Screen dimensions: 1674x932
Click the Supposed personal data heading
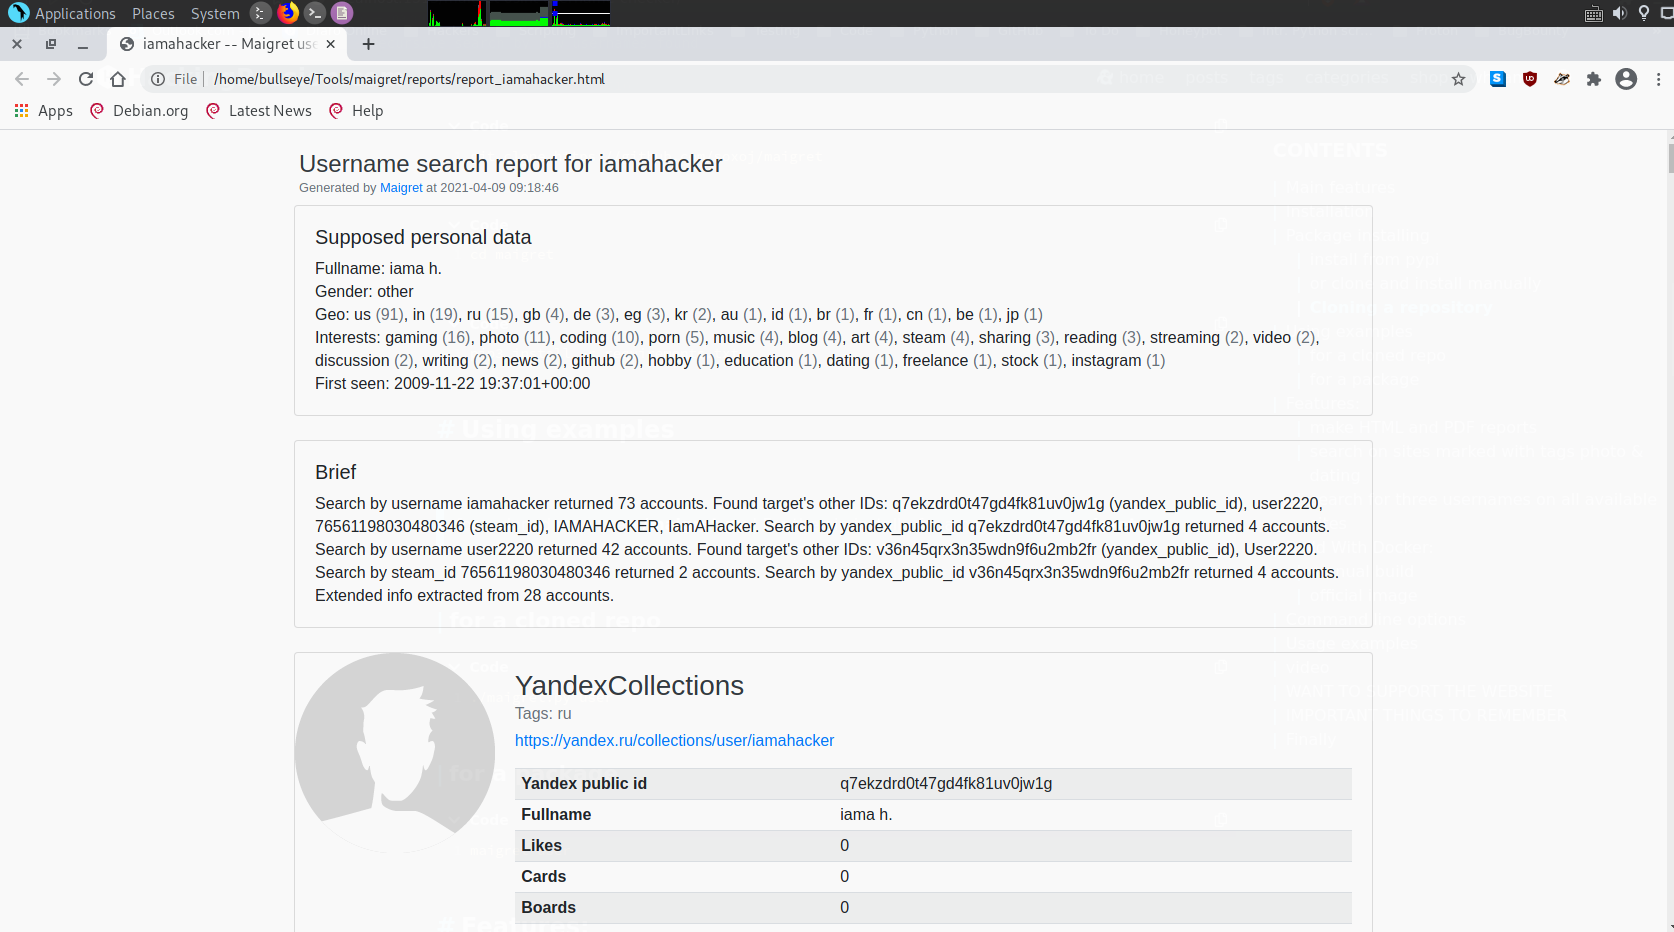tap(423, 237)
